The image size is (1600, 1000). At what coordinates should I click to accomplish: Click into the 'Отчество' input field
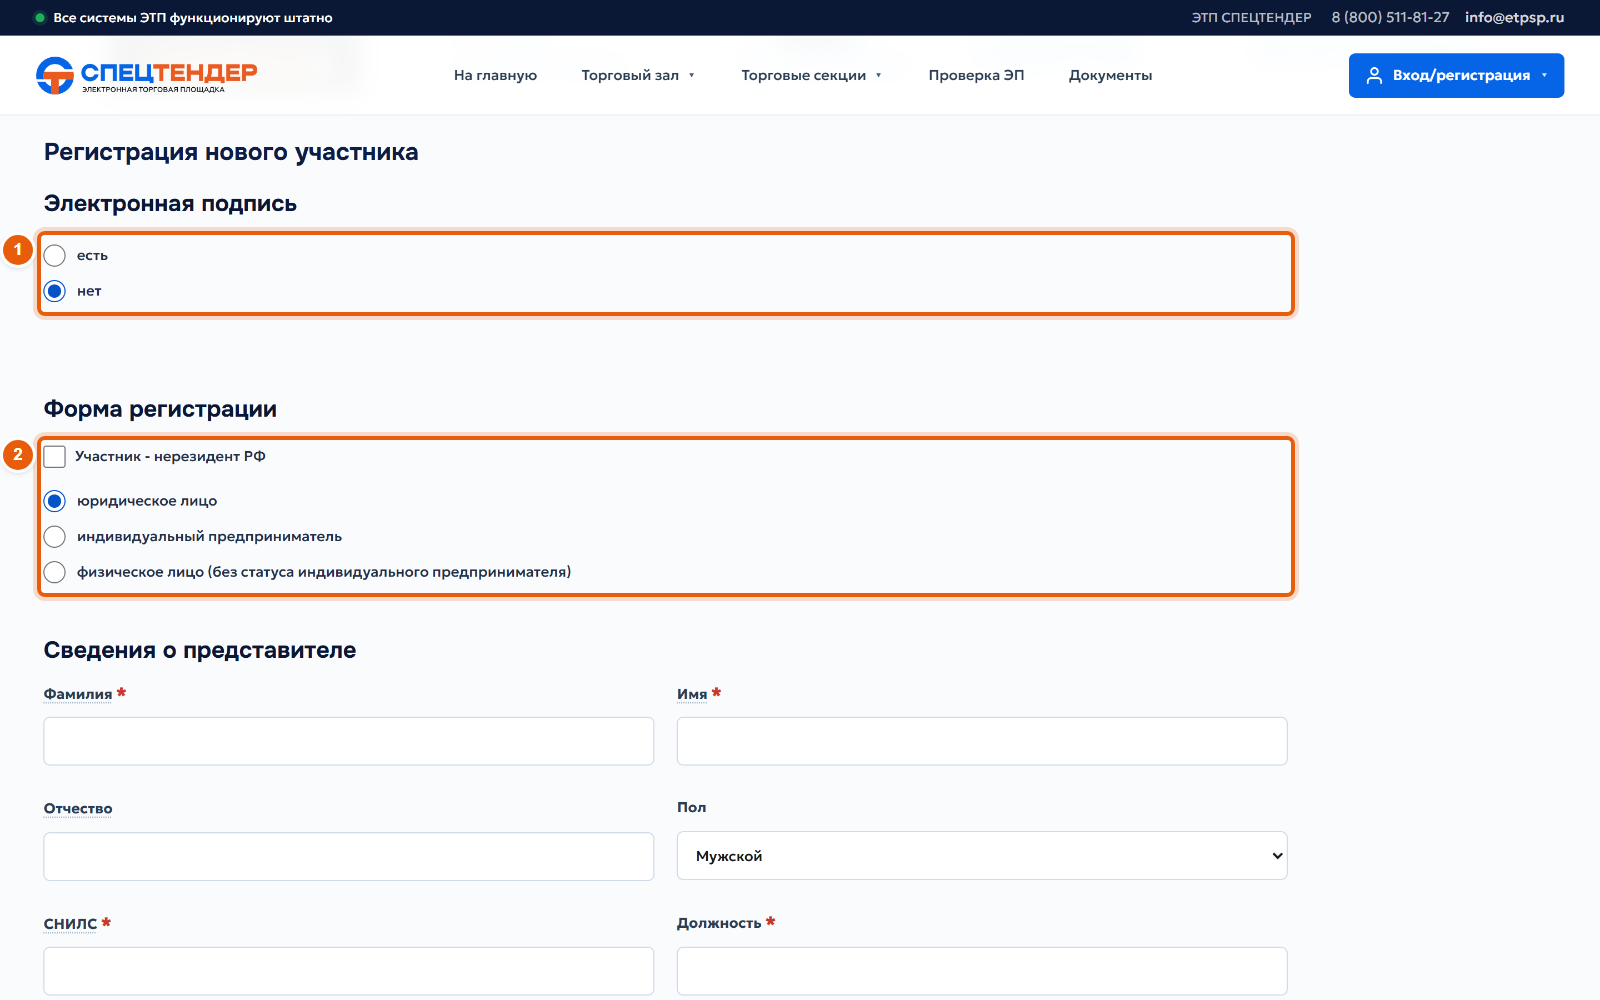click(349, 857)
